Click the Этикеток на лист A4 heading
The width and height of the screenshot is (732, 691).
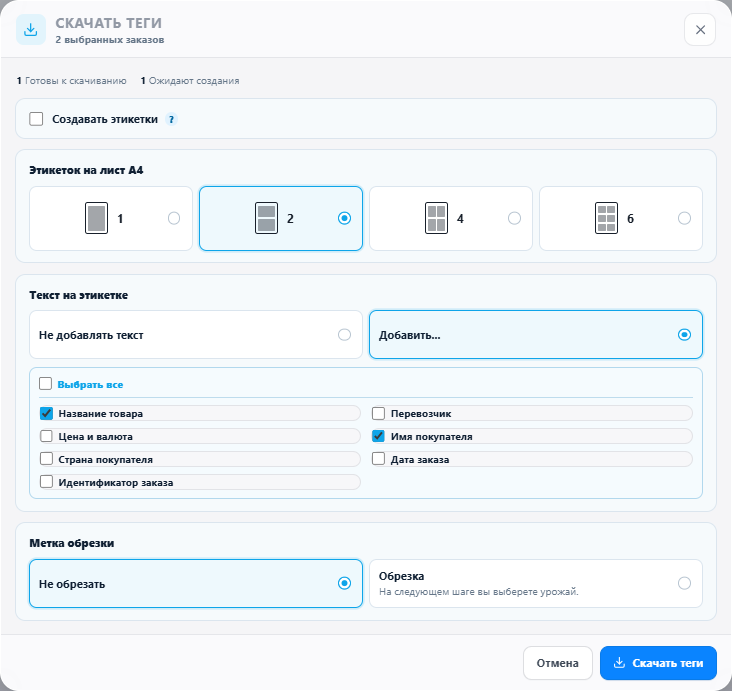click(86, 170)
